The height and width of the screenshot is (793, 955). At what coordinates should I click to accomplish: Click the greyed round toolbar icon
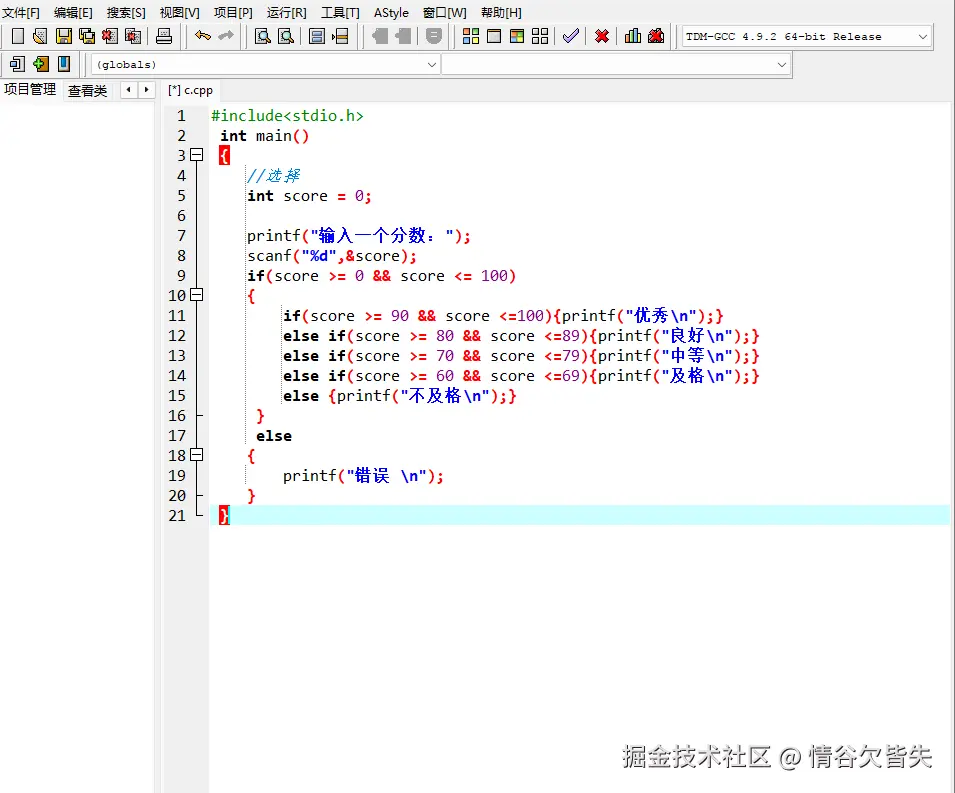click(x=434, y=37)
